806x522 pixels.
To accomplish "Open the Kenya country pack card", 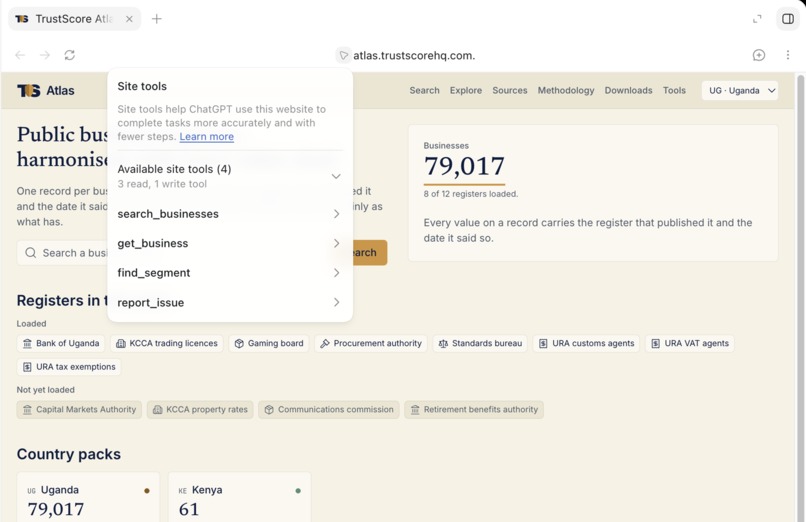I will pyautogui.click(x=240, y=497).
